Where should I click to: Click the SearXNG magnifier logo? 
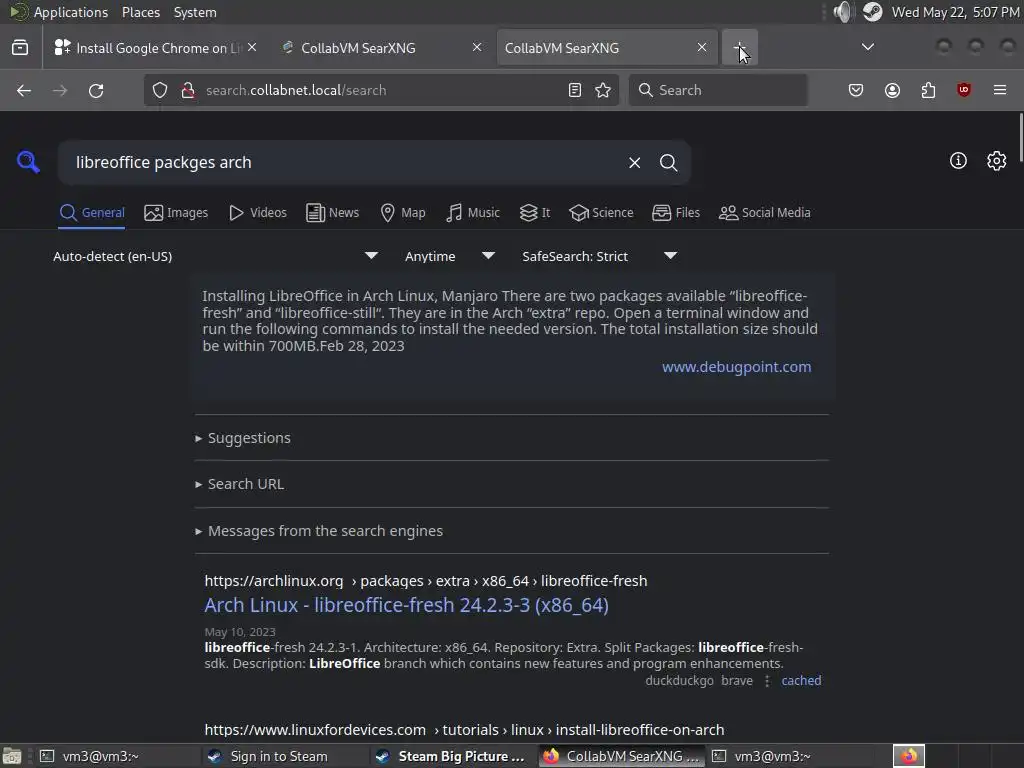pos(28,161)
